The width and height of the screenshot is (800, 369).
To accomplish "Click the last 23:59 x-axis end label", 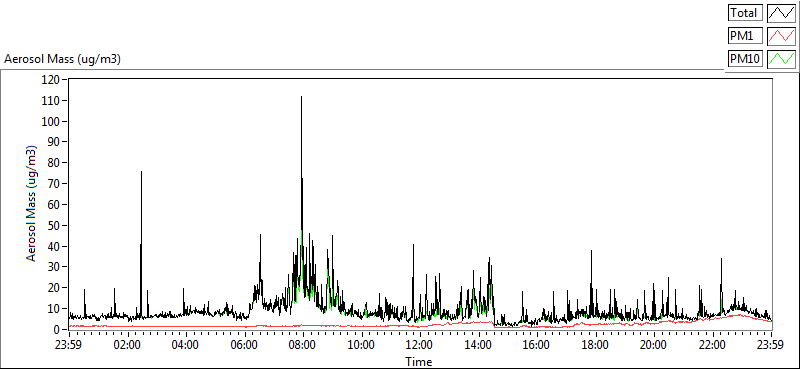I will point(771,344).
